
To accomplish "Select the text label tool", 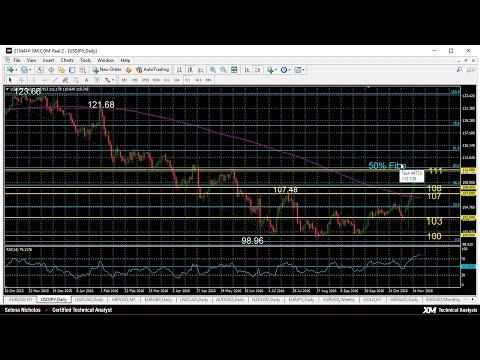I will pyautogui.click(x=97, y=80).
